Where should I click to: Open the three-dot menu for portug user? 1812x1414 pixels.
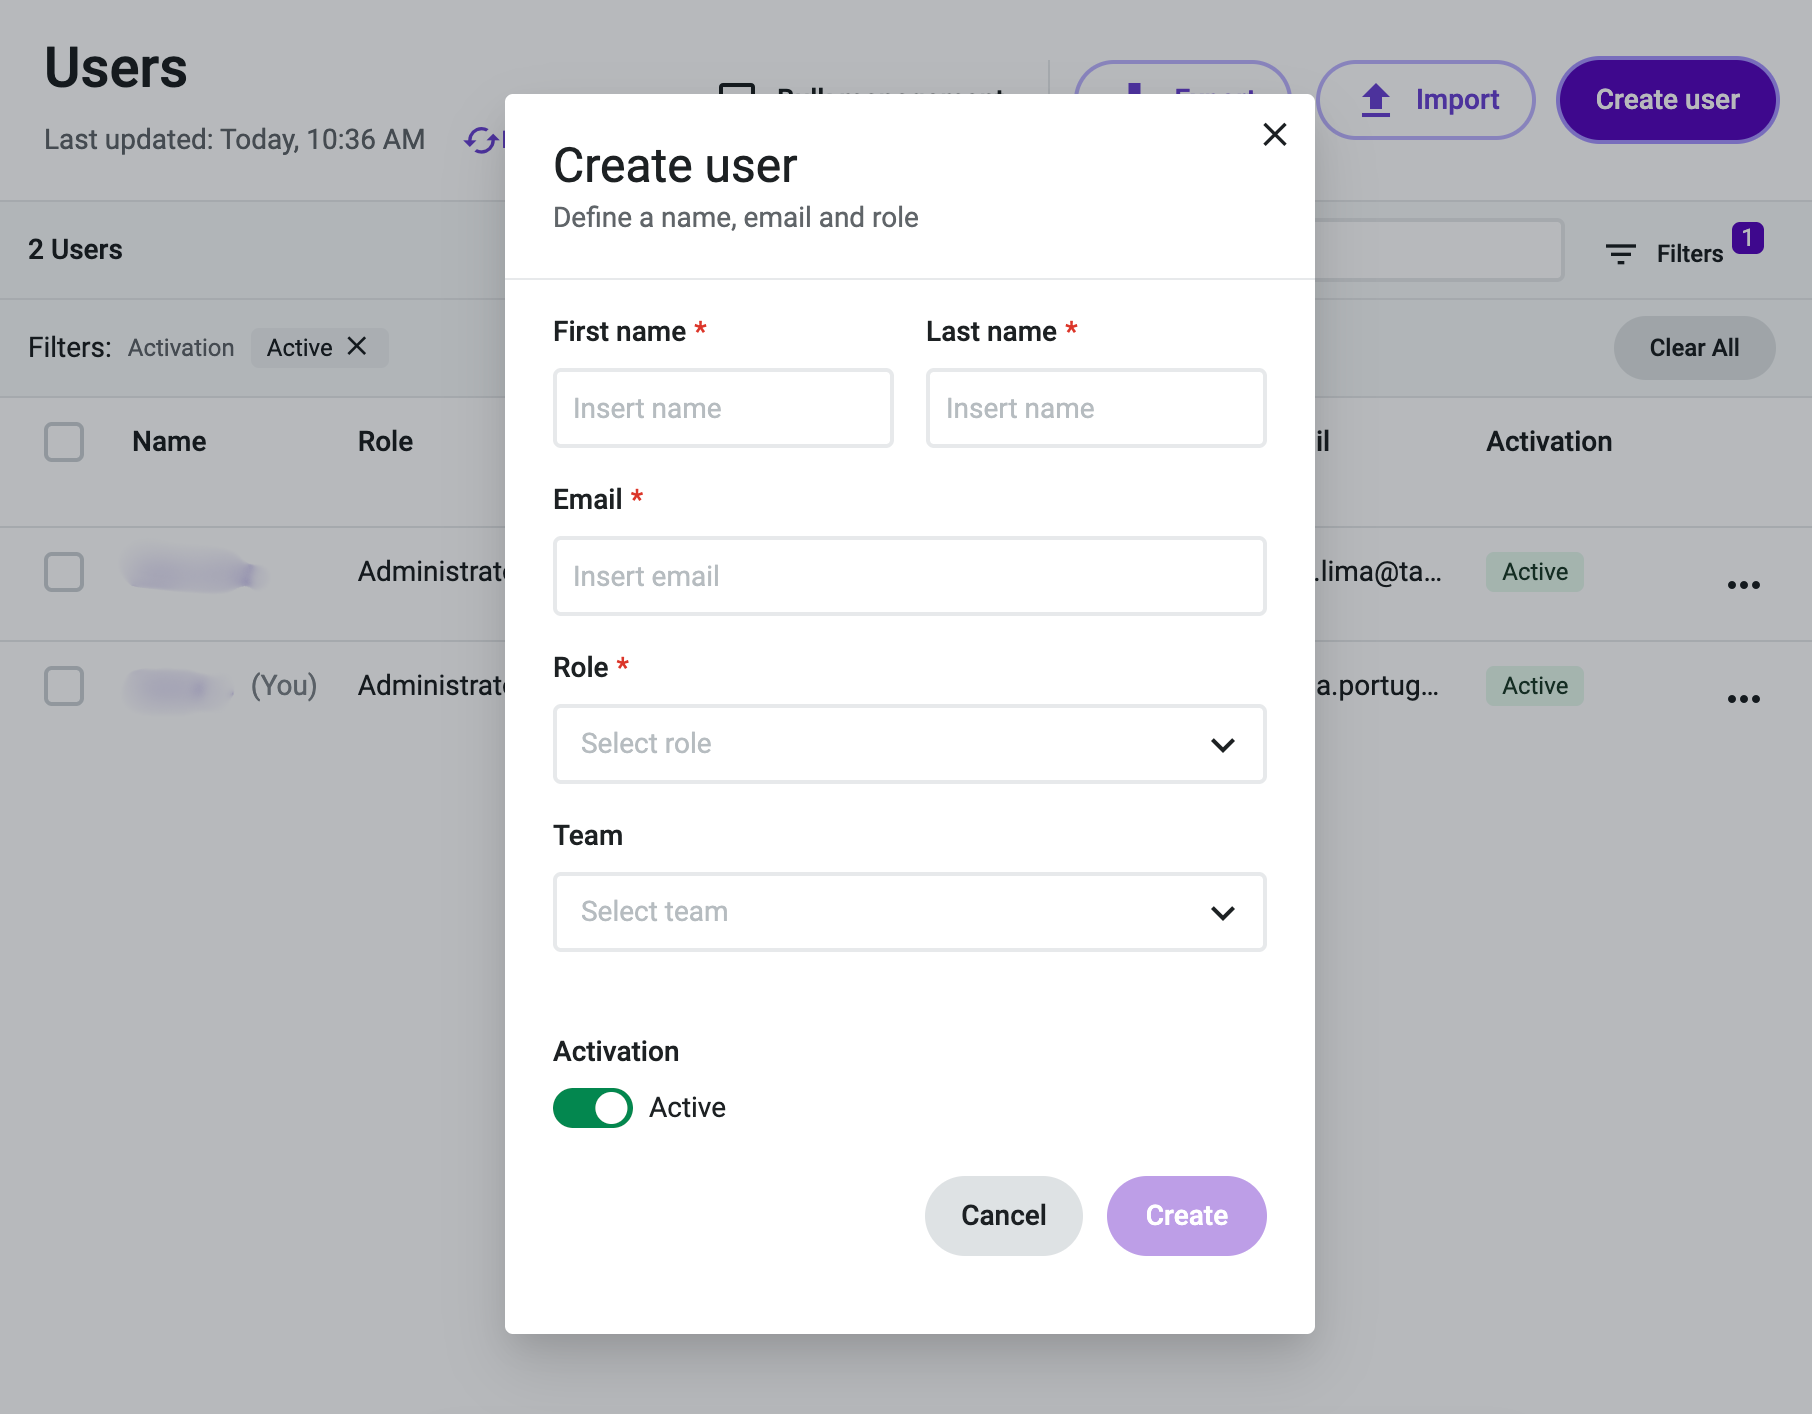tap(1743, 699)
